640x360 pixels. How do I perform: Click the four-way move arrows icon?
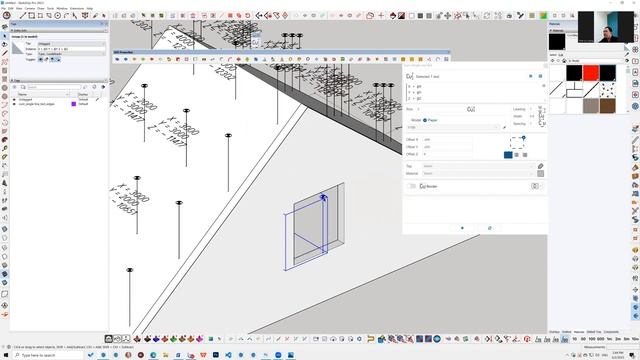pos(448,16)
